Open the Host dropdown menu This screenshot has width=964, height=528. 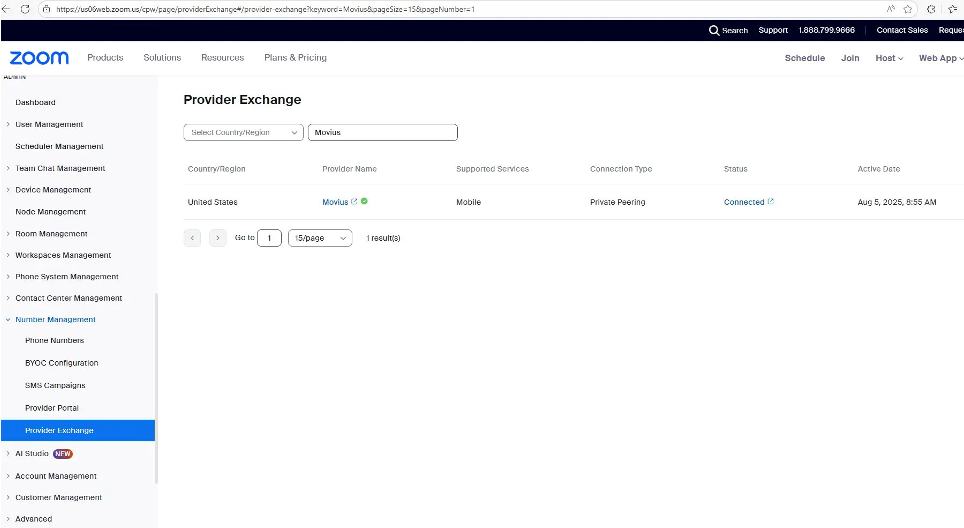point(890,58)
